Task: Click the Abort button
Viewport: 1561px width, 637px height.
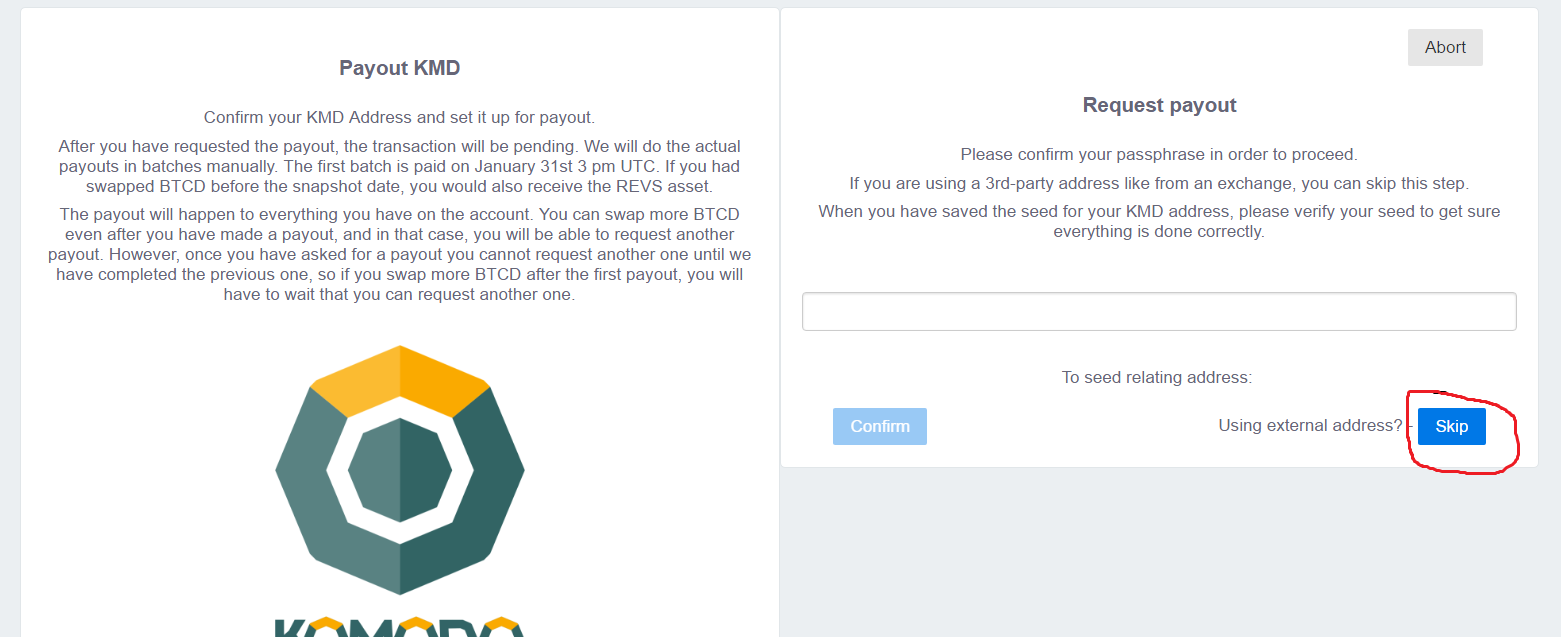Action: point(1445,47)
